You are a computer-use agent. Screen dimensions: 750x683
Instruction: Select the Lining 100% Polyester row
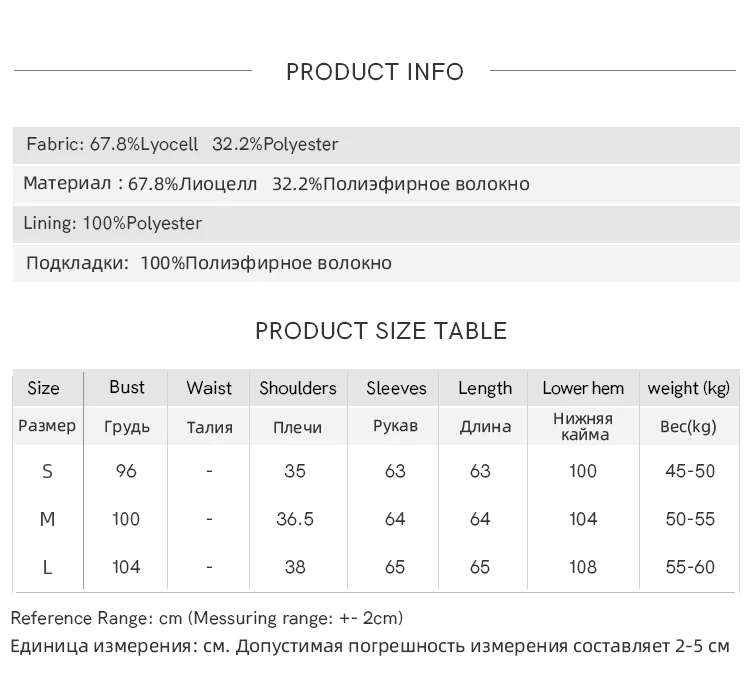[113, 223]
